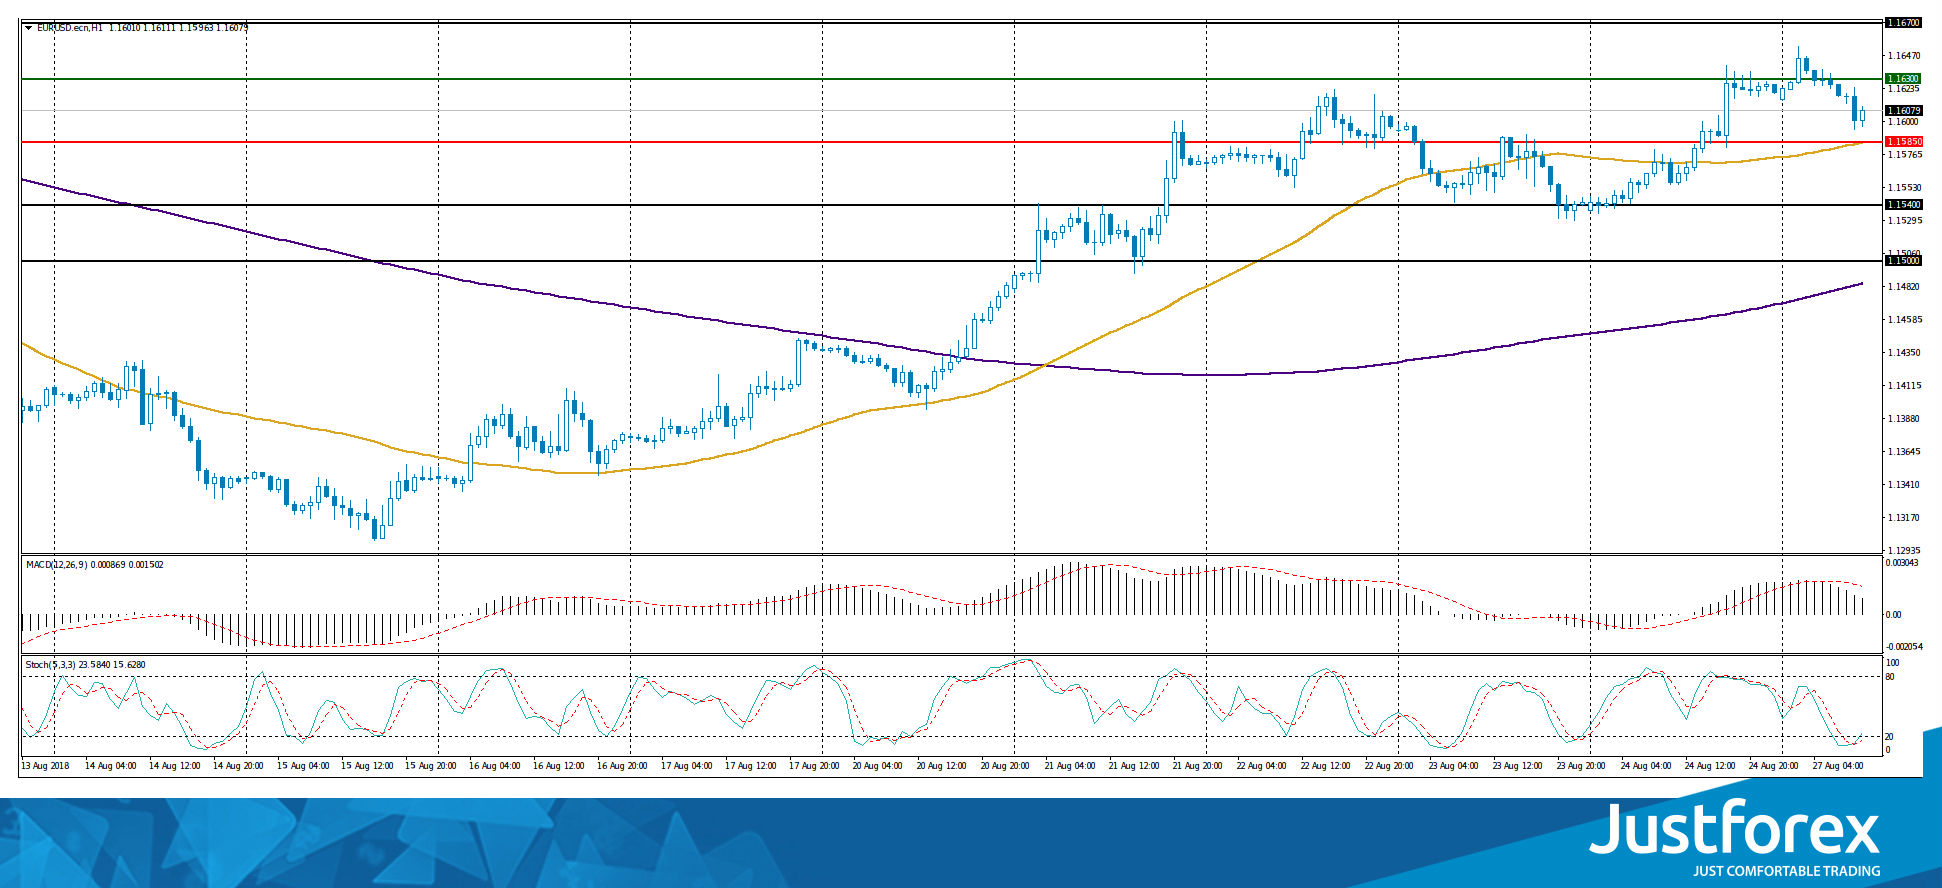Image resolution: width=1942 pixels, height=888 pixels.
Task: Click the 14 Aug 20:00 time label
Action: click(x=238, y=766)
